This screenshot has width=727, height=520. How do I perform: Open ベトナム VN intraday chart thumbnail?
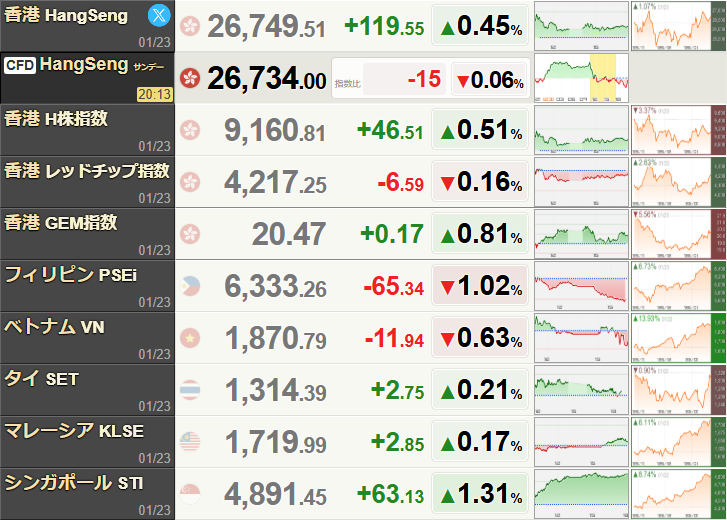[581, 338]
